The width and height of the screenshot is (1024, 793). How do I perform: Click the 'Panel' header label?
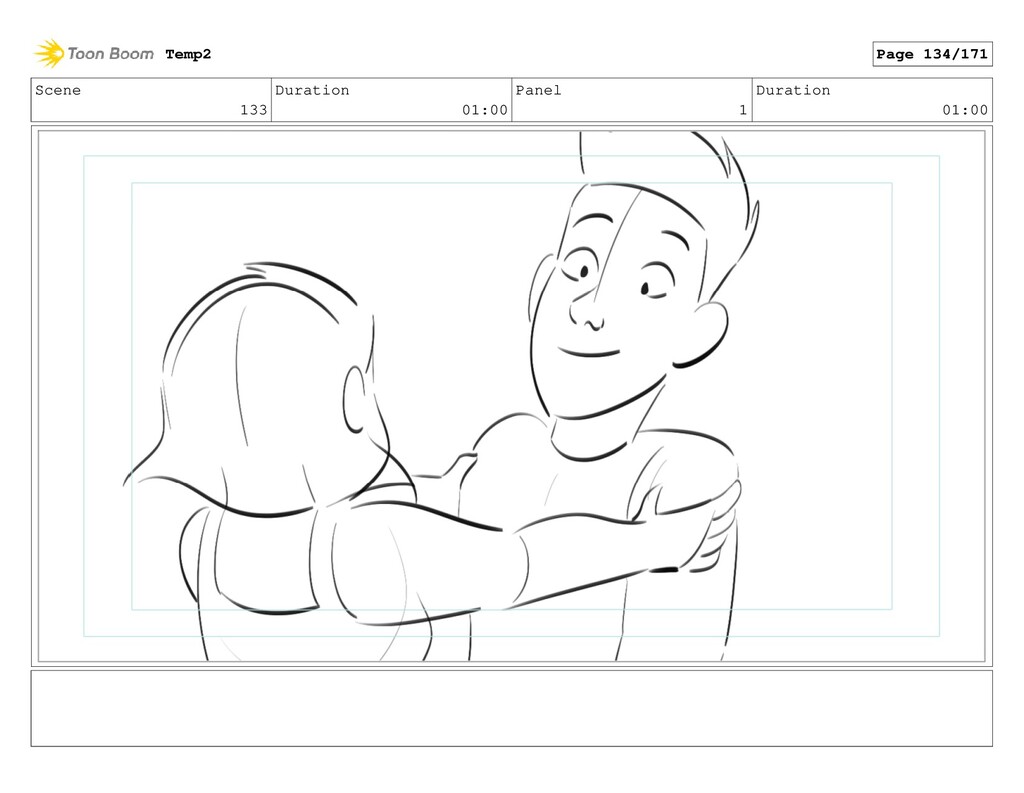tap(538, 90)
